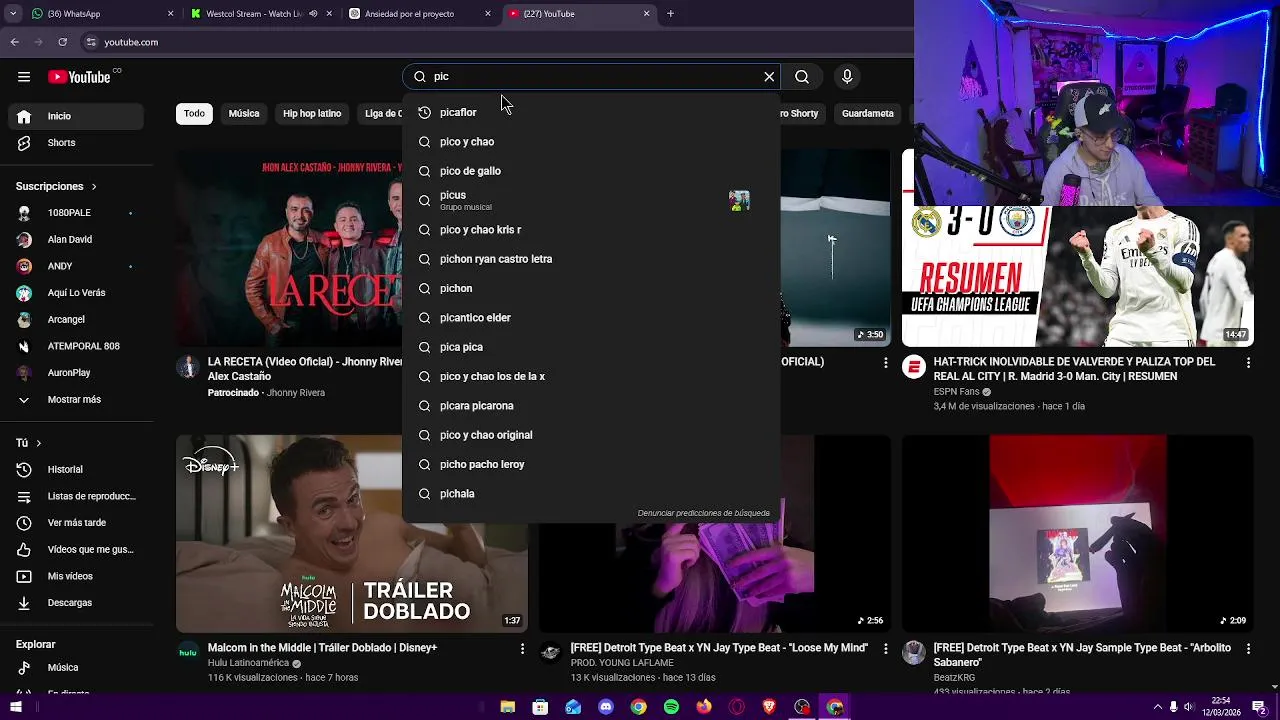Open options menu for HAT-TRICK Valverde video
1280x720 pixels.
[1248, 363]
